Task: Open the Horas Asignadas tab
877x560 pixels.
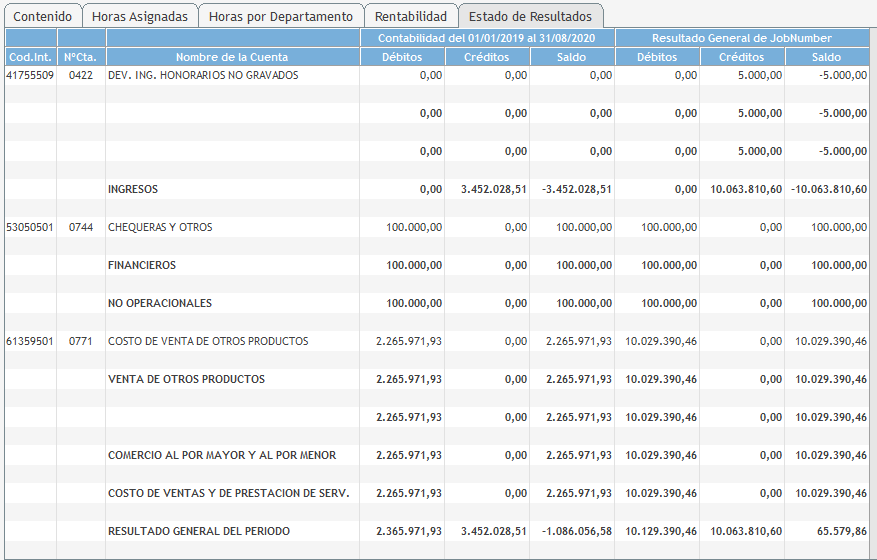Action: pos(139,17)
